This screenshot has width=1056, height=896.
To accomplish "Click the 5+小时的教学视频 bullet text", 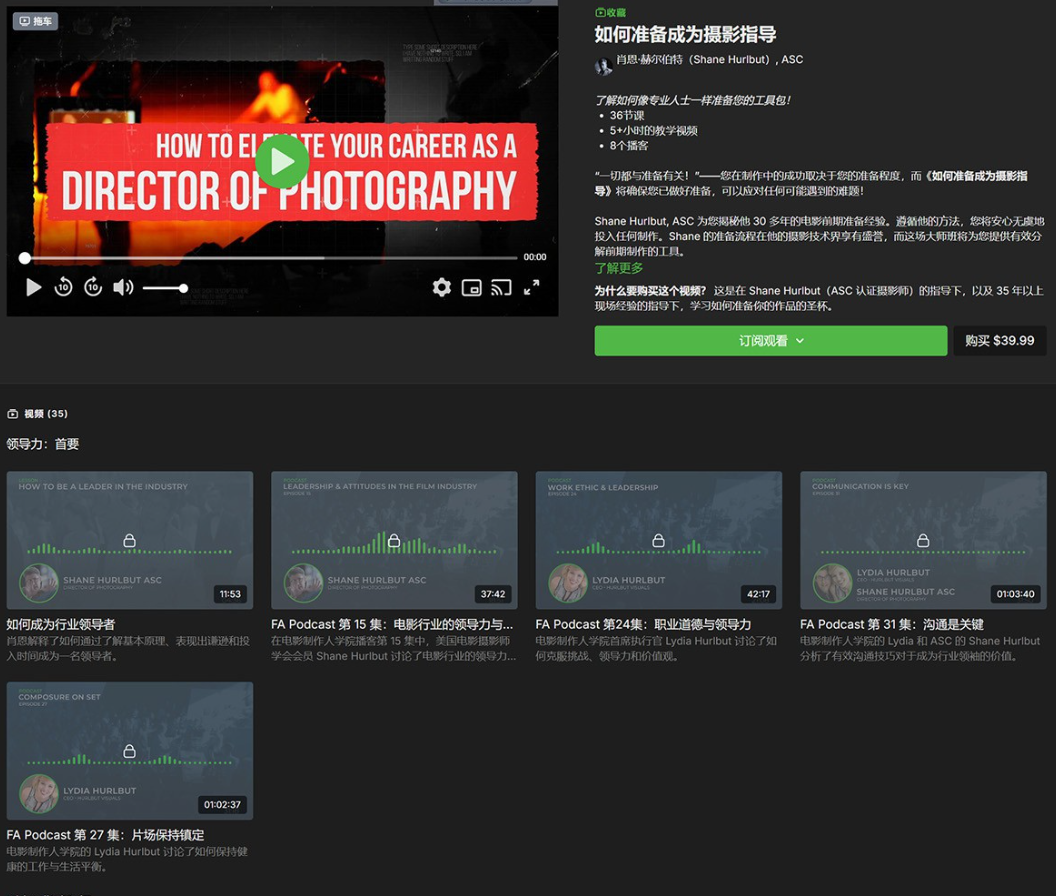I will coord(653,131).
